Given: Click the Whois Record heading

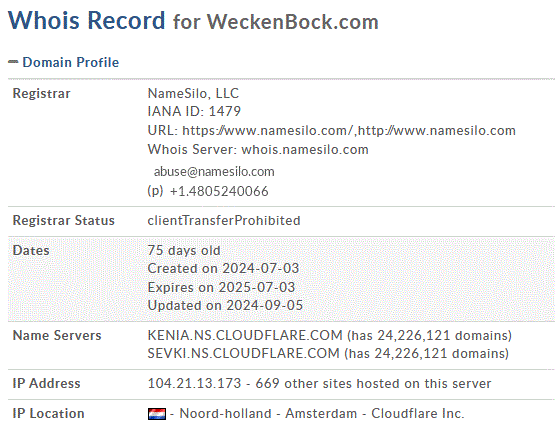Looking at the screenshot, I should click(87, 20).
